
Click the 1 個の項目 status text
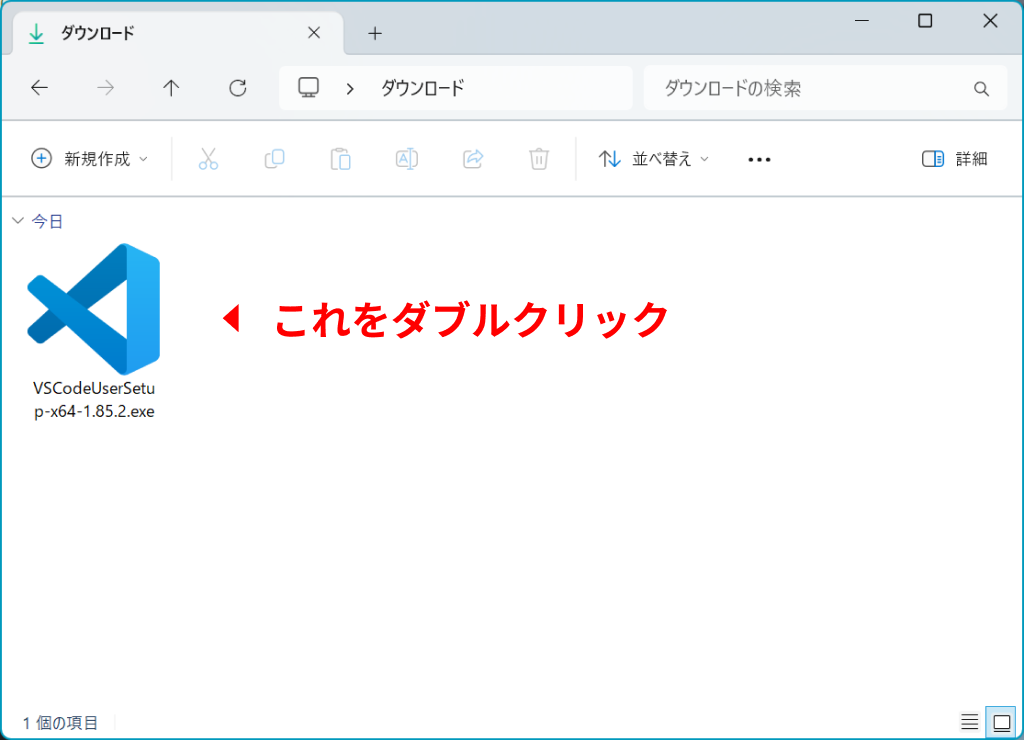pos(60,722)
